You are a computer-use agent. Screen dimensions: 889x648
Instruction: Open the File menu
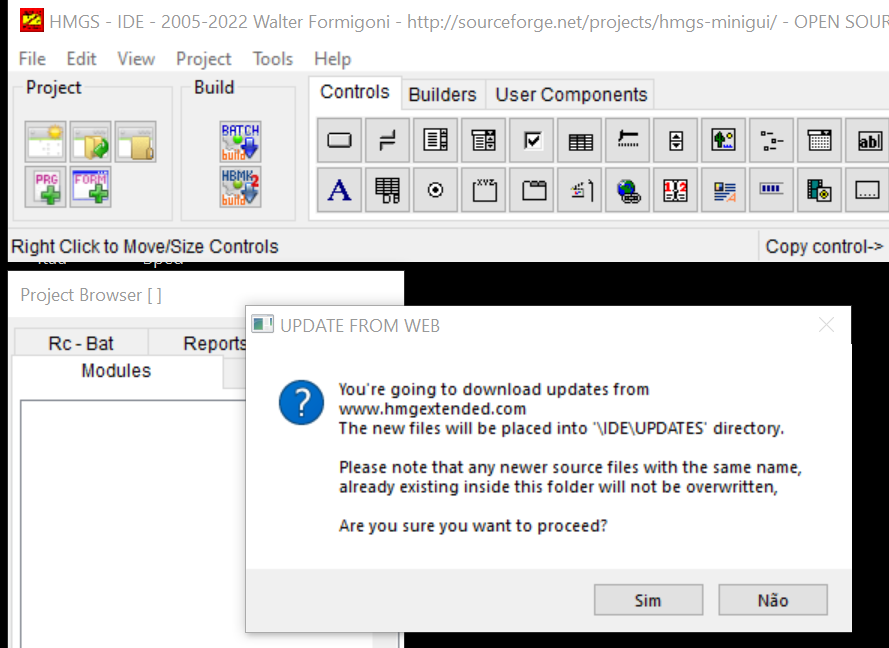tap(32, 59)
